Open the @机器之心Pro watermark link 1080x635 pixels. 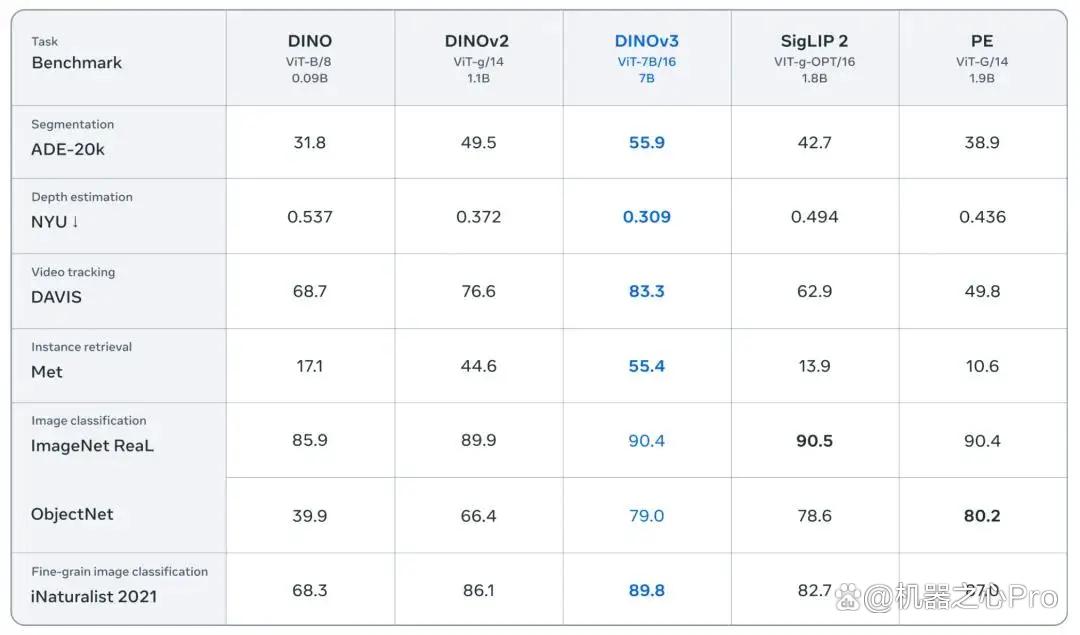pos(960,597)
